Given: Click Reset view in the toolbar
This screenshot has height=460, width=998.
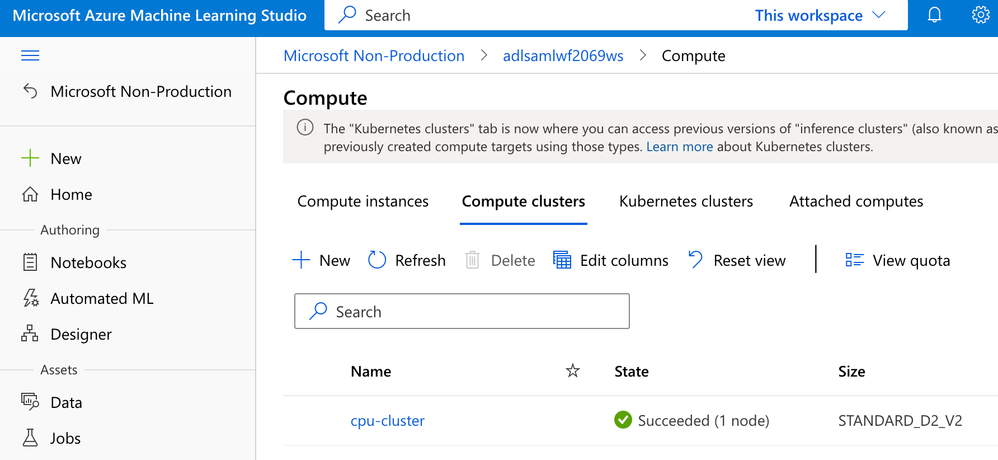Looking at the screenshot, I should pyautogui.click(x=736, y=260).
